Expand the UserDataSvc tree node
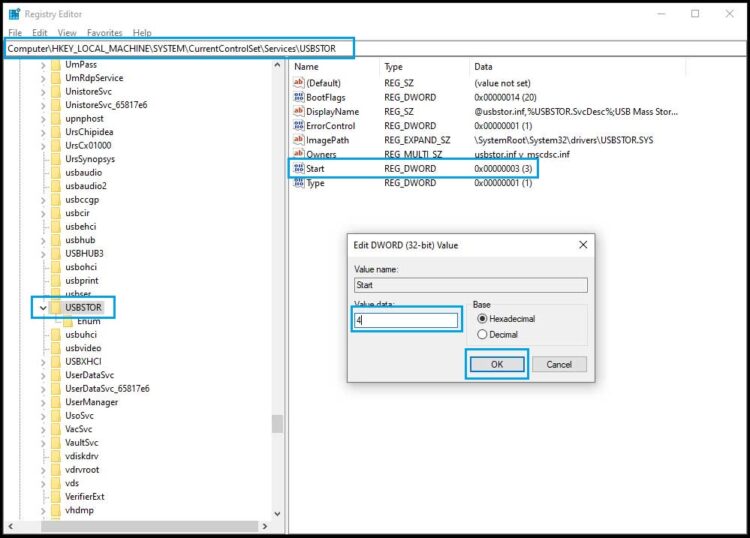Screen dimensions: 750x538 [x=43, y=375]
